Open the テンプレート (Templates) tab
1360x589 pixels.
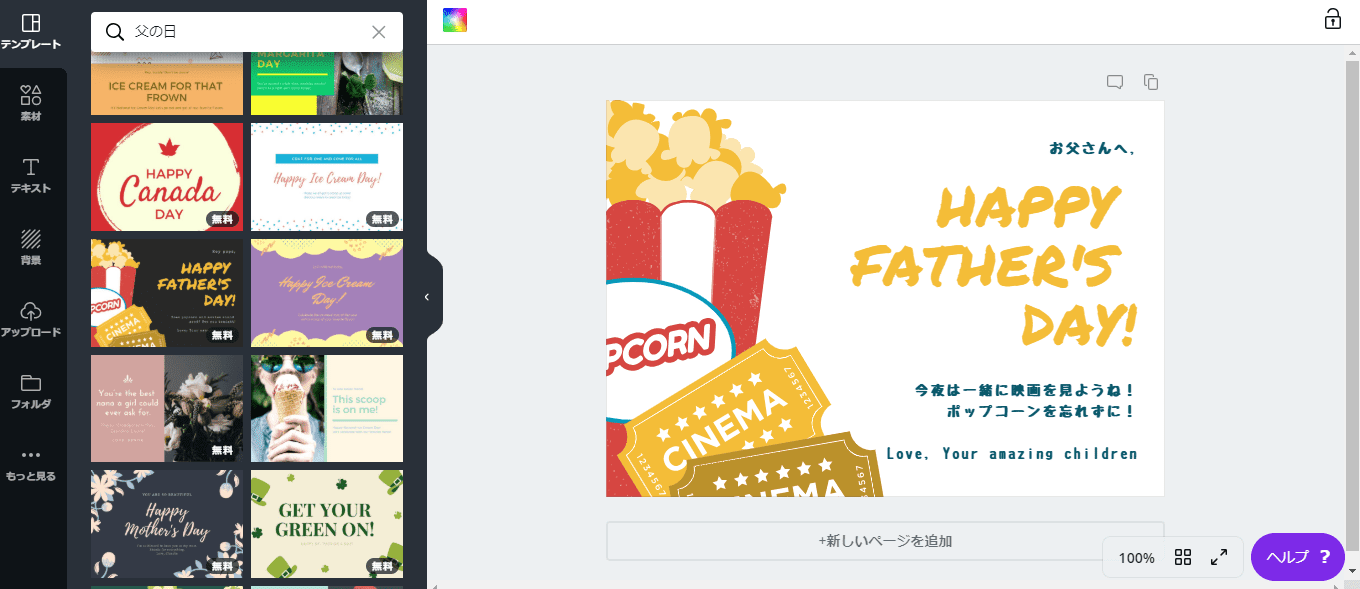click(31, 32)
